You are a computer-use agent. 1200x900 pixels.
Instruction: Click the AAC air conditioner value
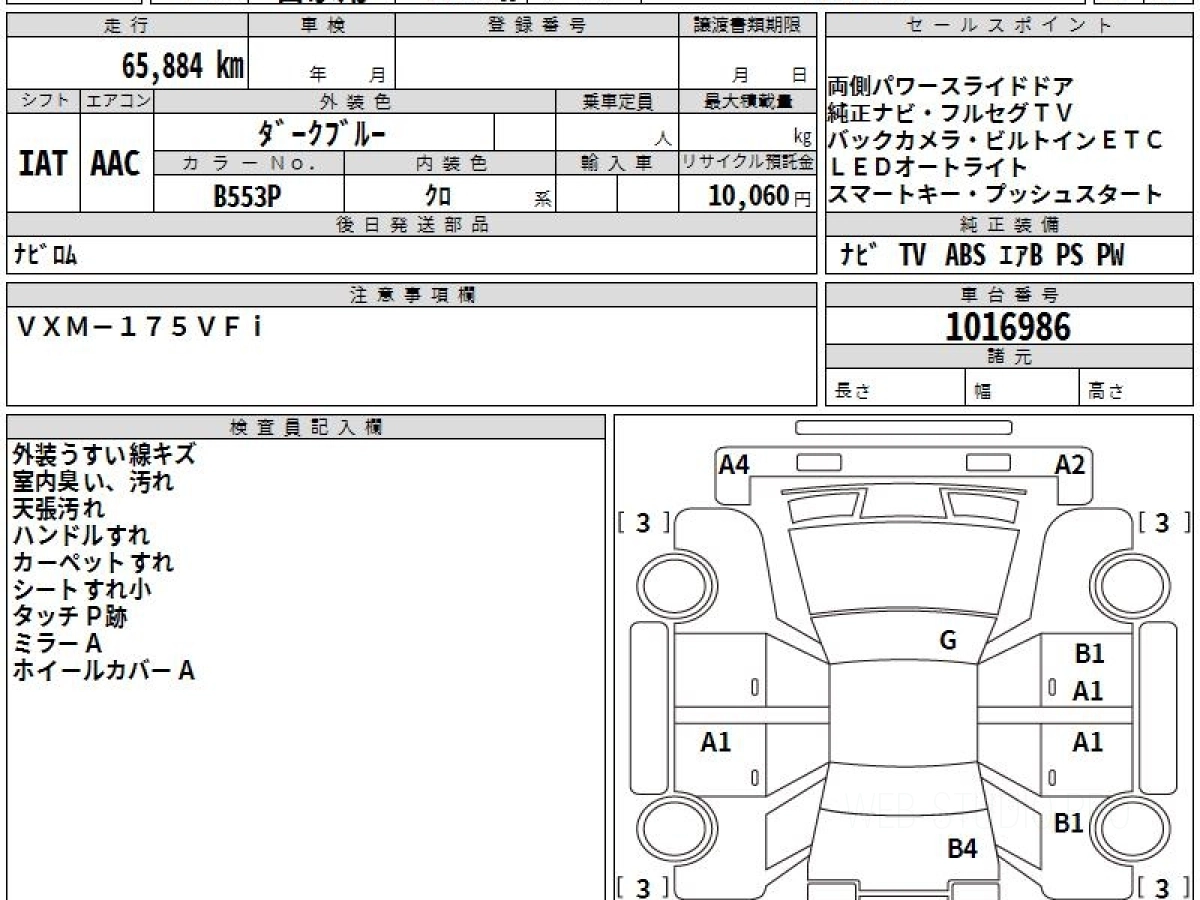click(x=116, y=163)
